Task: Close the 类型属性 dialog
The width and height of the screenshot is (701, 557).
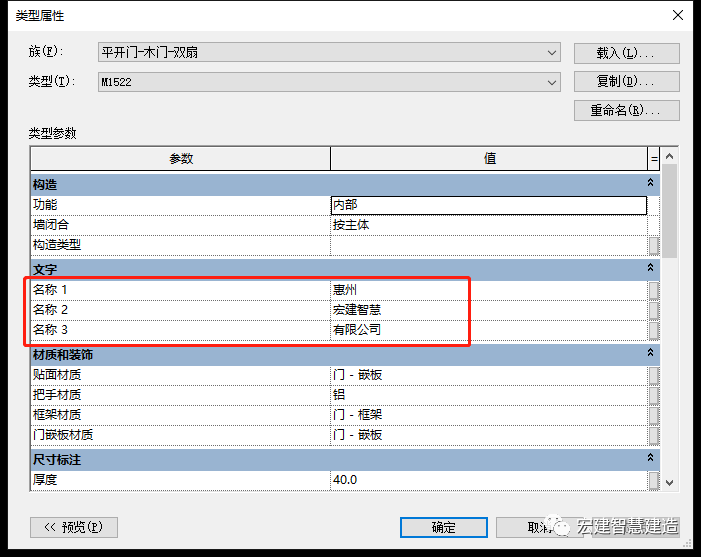Action: pyautogui.click(x=678, y=15)
